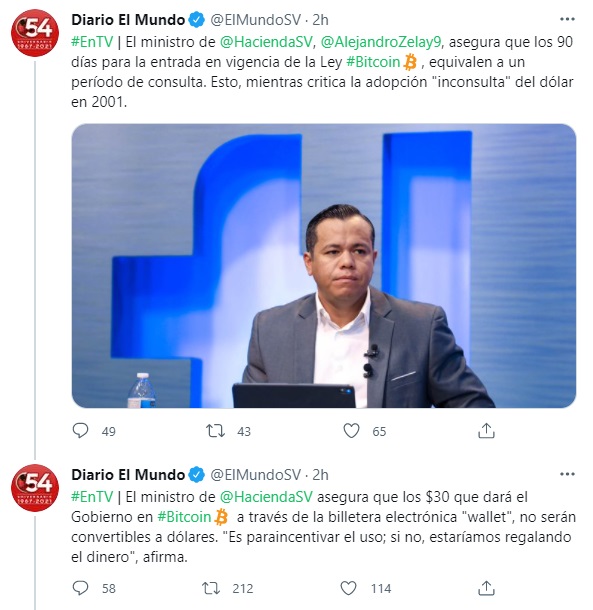
Task: Open @HaciendaSV mention in second tweet
Action: [266, 497]
